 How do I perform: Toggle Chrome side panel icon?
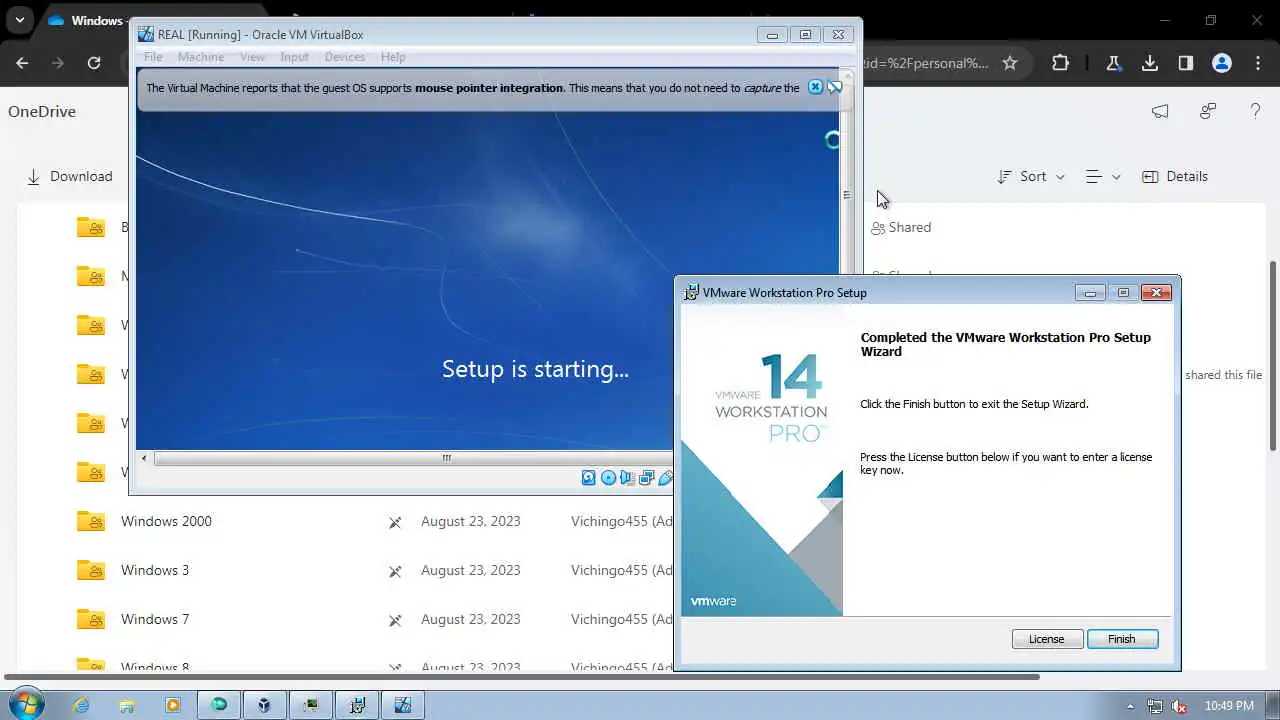pyautogui.click(x=1186, y=63)
